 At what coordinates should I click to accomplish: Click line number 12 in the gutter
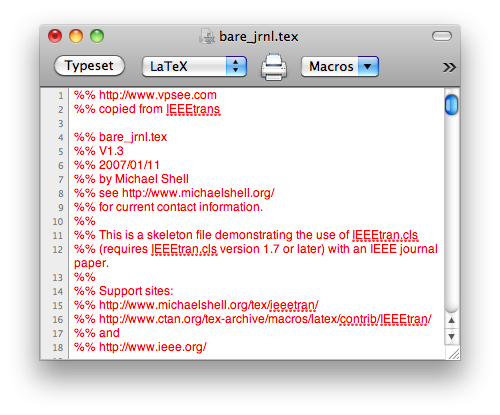click(57, 250)
